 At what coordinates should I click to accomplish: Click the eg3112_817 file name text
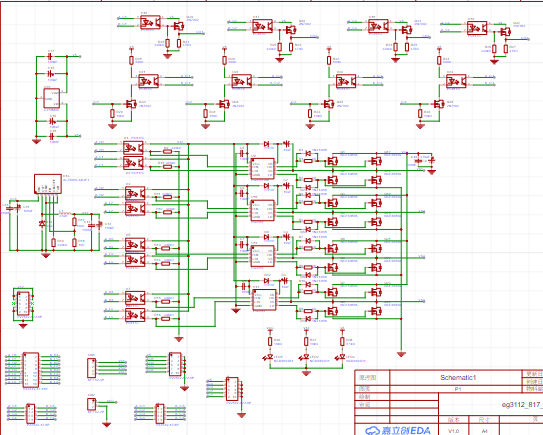[x=522, y=405]
